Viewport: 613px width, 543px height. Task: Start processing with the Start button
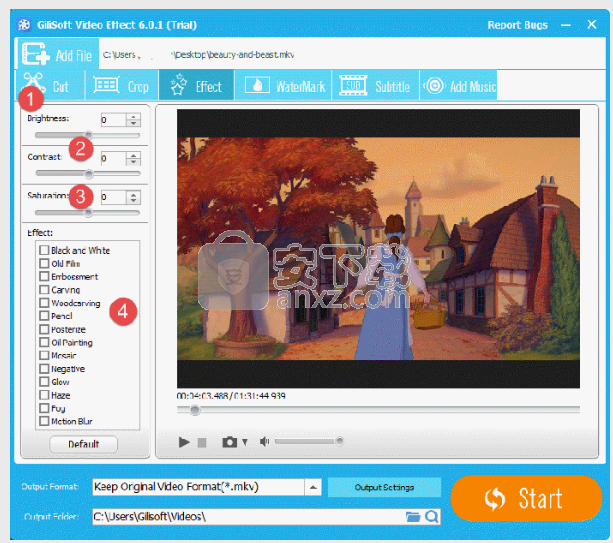pyautogui.click(x=526, y=498)
